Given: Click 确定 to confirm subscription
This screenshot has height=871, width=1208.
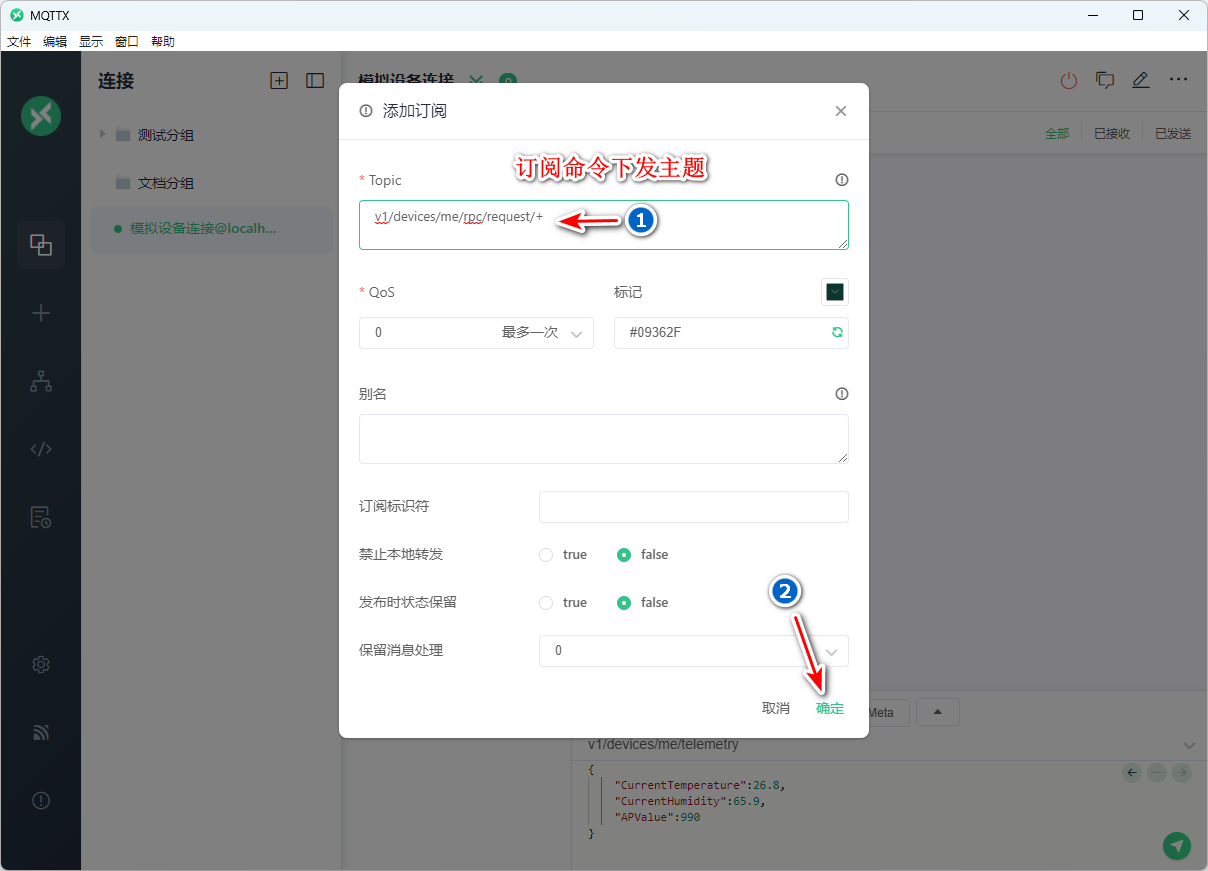Looking at the screenshot, I should [830, 708].
